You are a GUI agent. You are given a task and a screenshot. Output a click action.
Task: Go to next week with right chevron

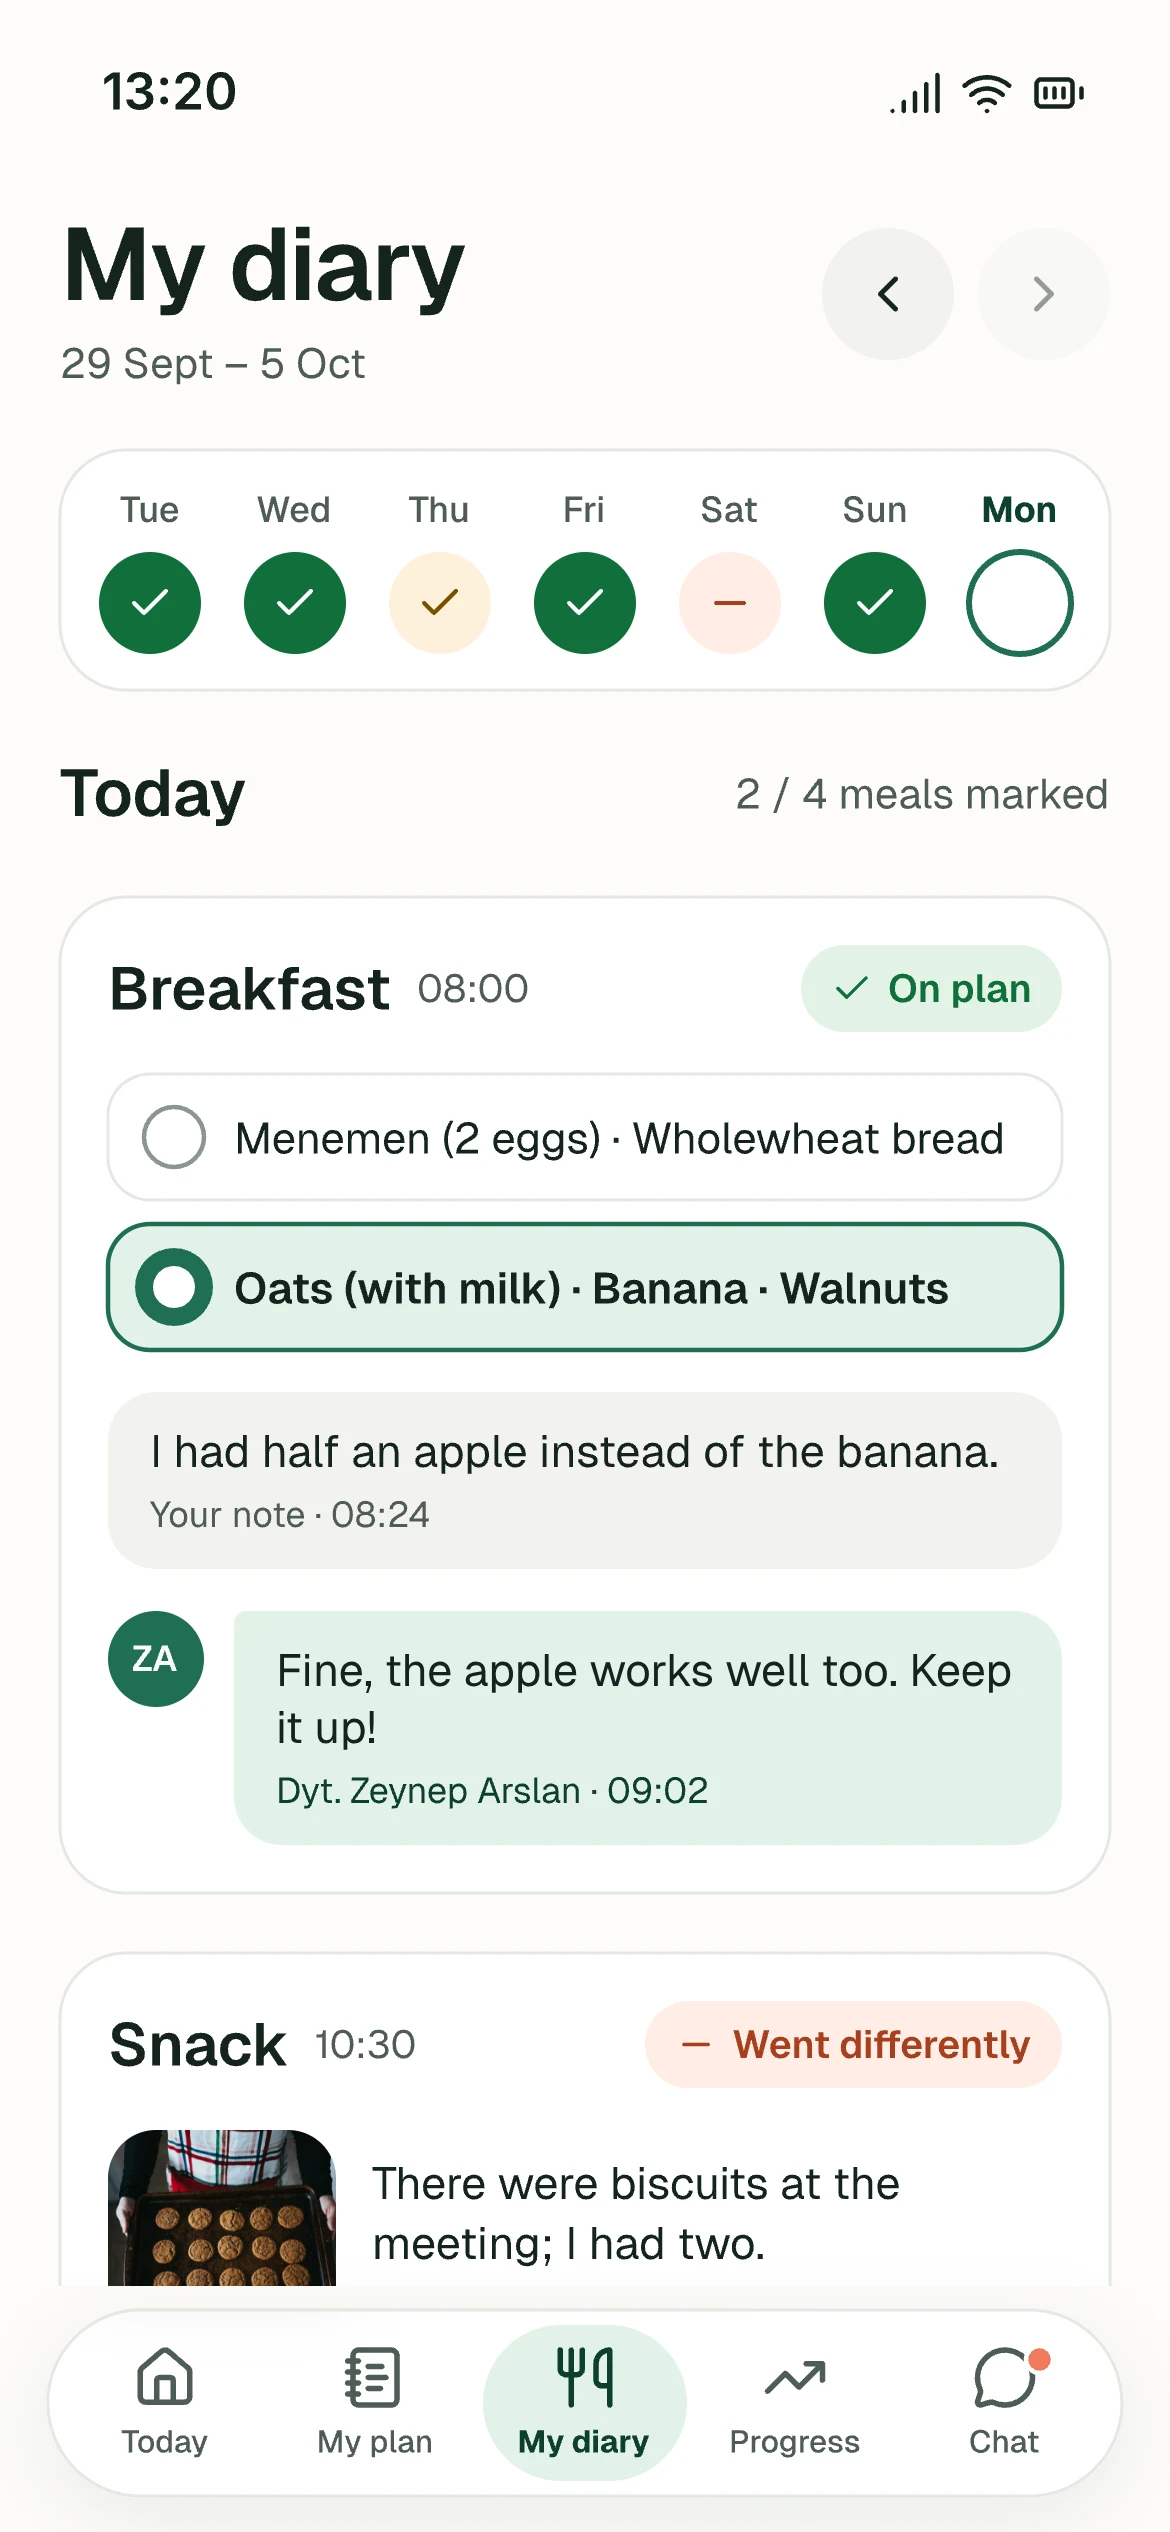pyautogui.click(x=1044, y=294)
